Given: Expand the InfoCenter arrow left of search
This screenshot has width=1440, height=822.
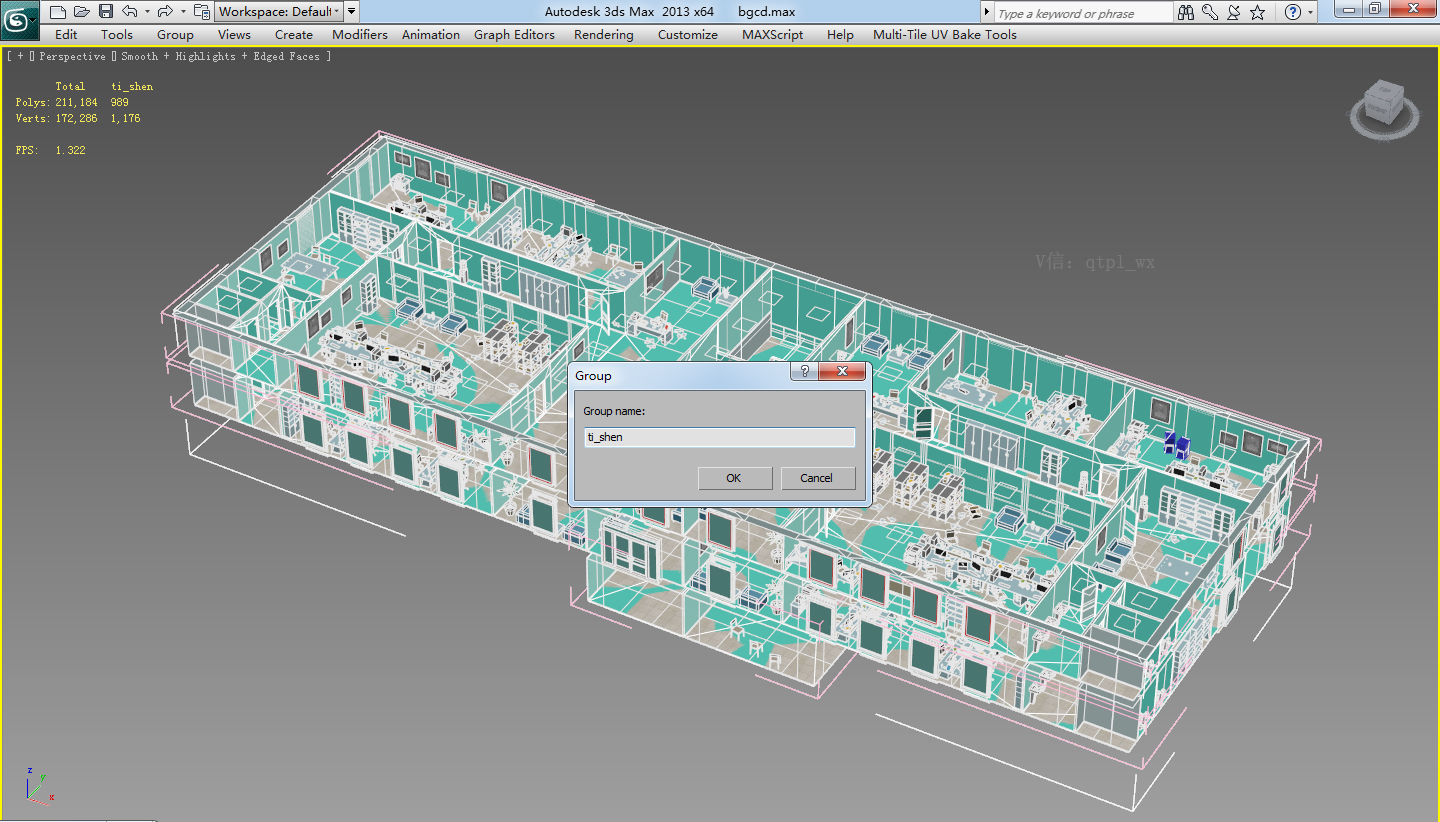Looking at the screenshot, I should (x=987, y=13).
